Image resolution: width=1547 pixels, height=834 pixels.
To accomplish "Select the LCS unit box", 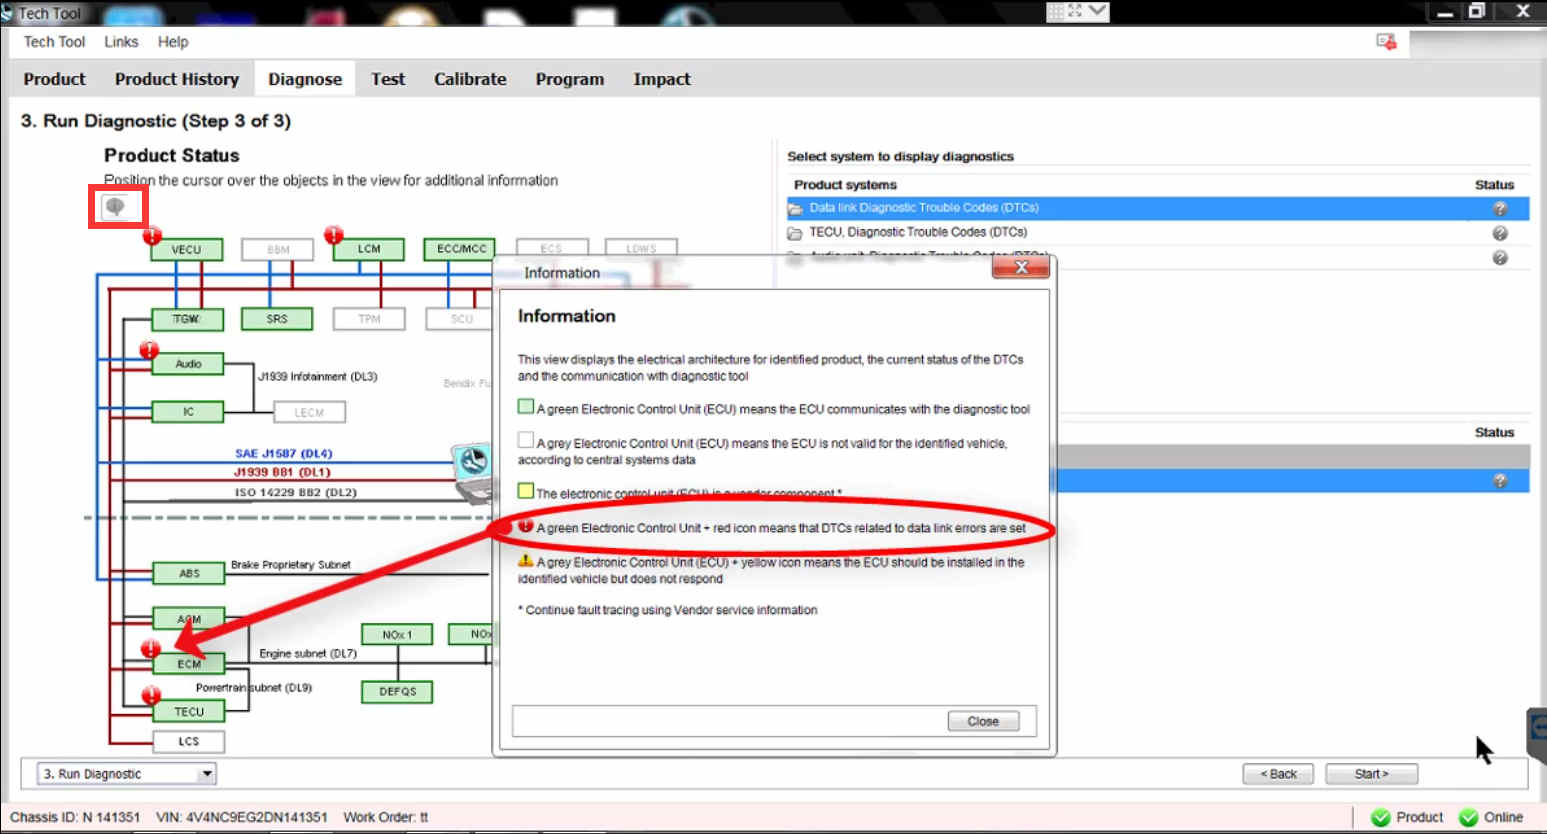I will (189, 742).
